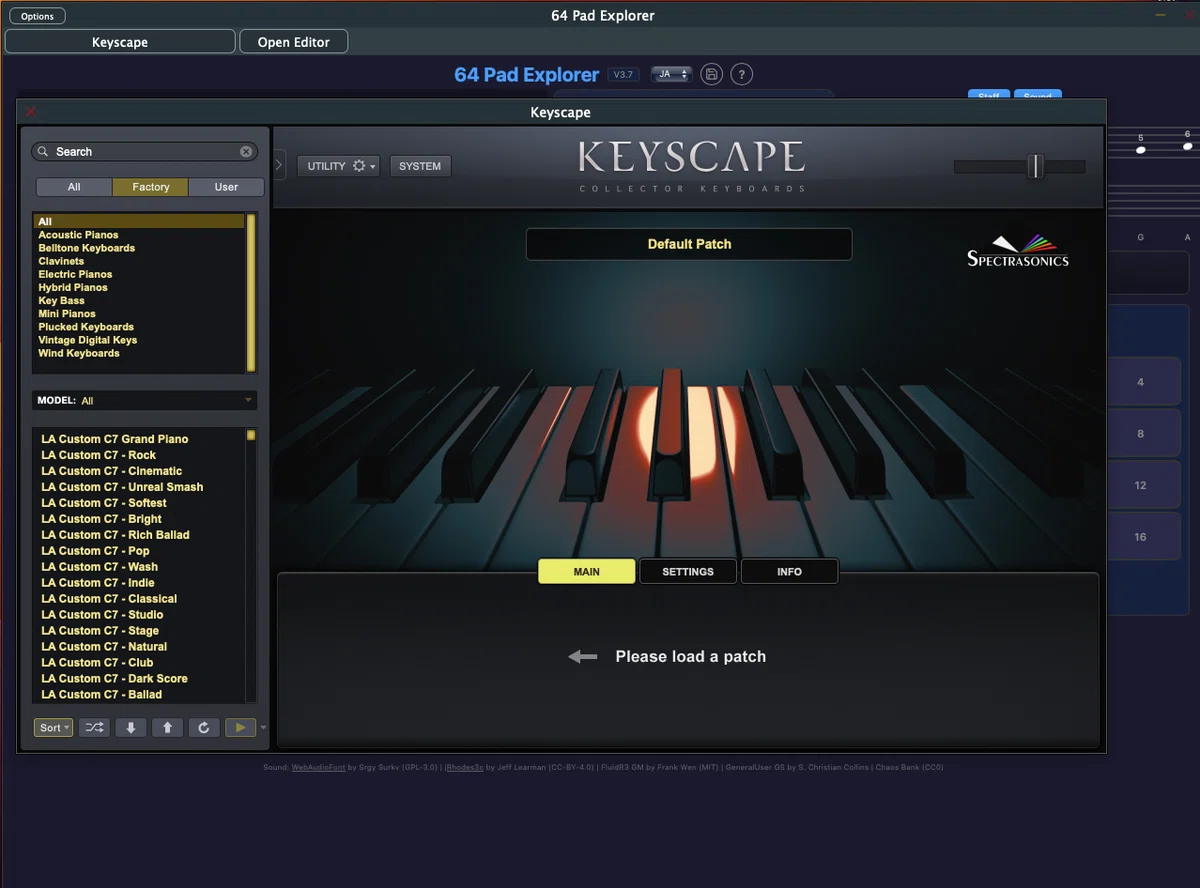Load LA Custom C7 - Unreal Smash patch
Image resolution: width=1200 pixels, height=888 pixels.
pos(122,487)
